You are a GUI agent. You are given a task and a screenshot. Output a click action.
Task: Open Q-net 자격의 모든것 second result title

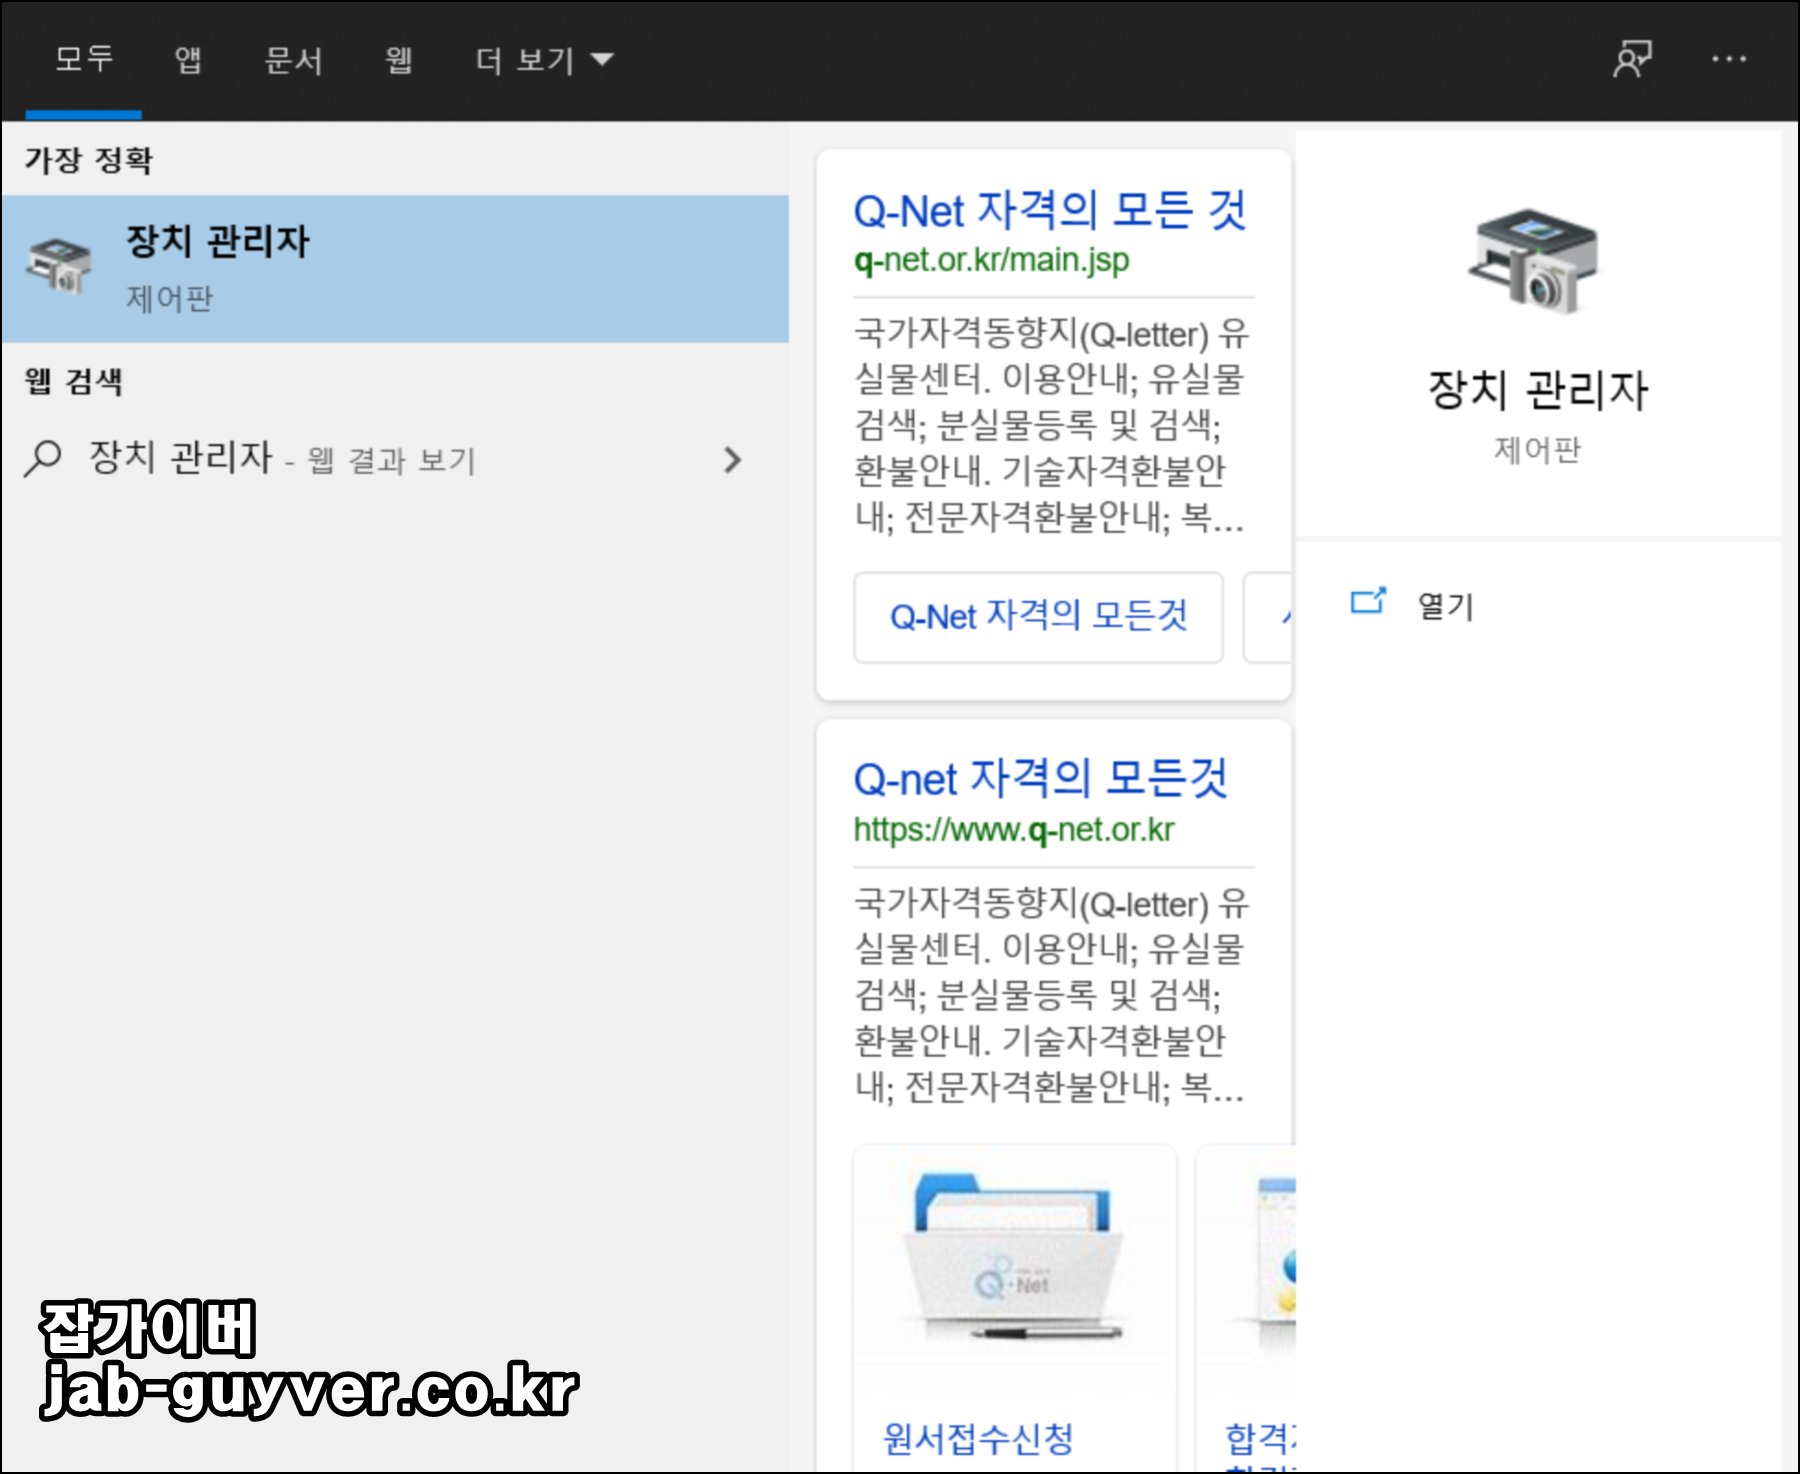point(1040,779)
